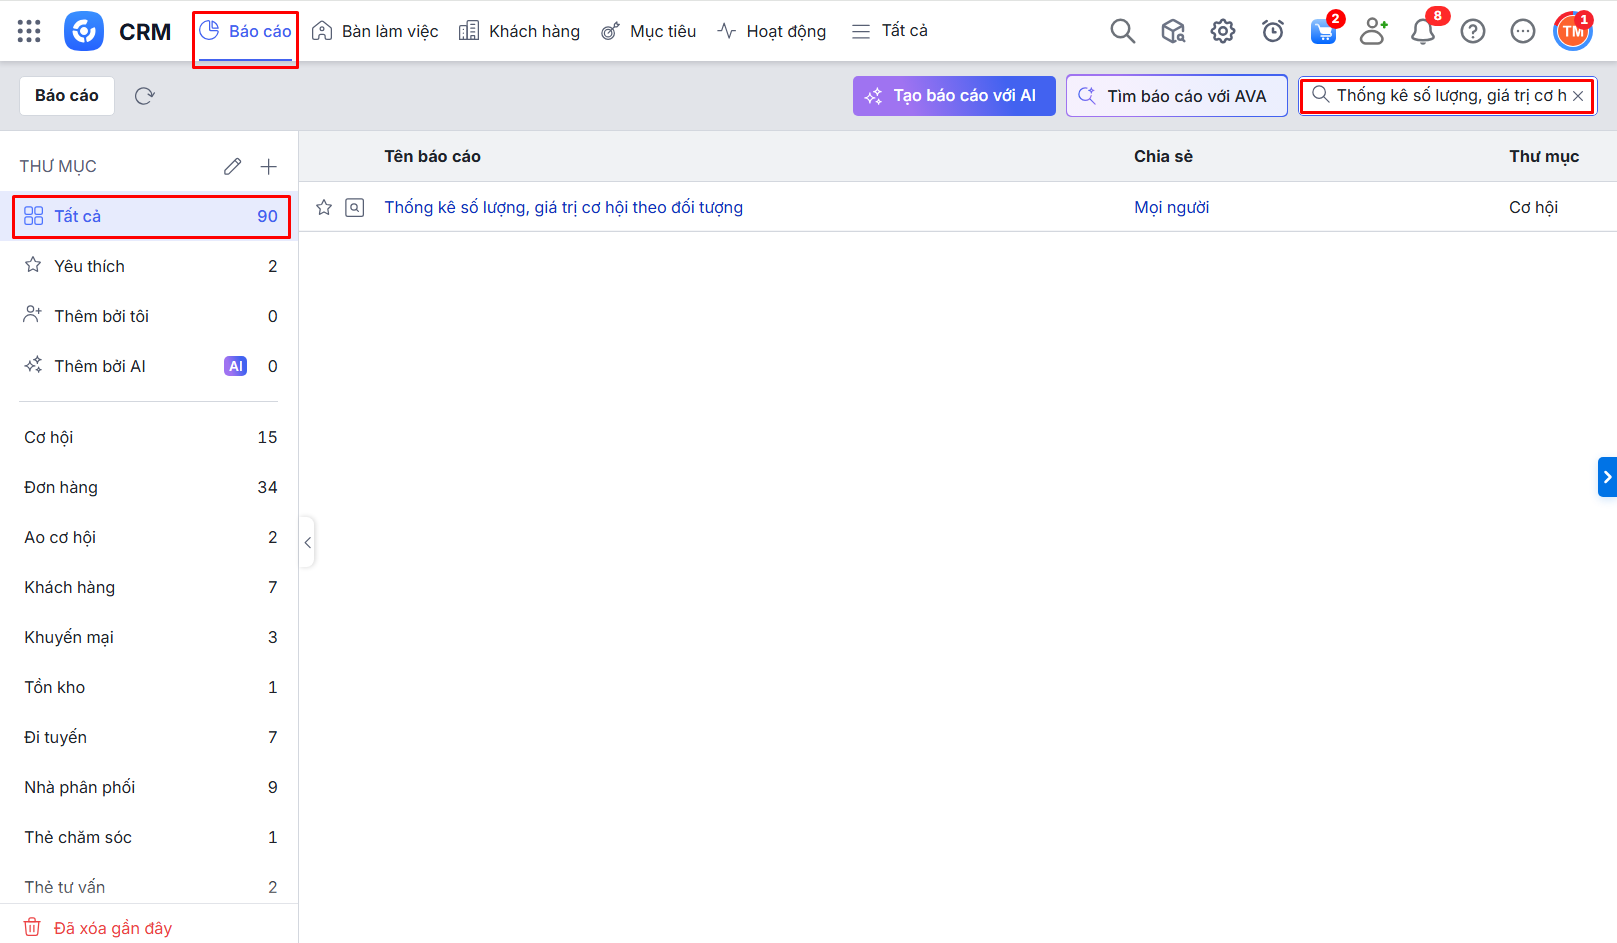Select the Đơn hàng folder
1617x943 pixels.
[x=61, y=487]
